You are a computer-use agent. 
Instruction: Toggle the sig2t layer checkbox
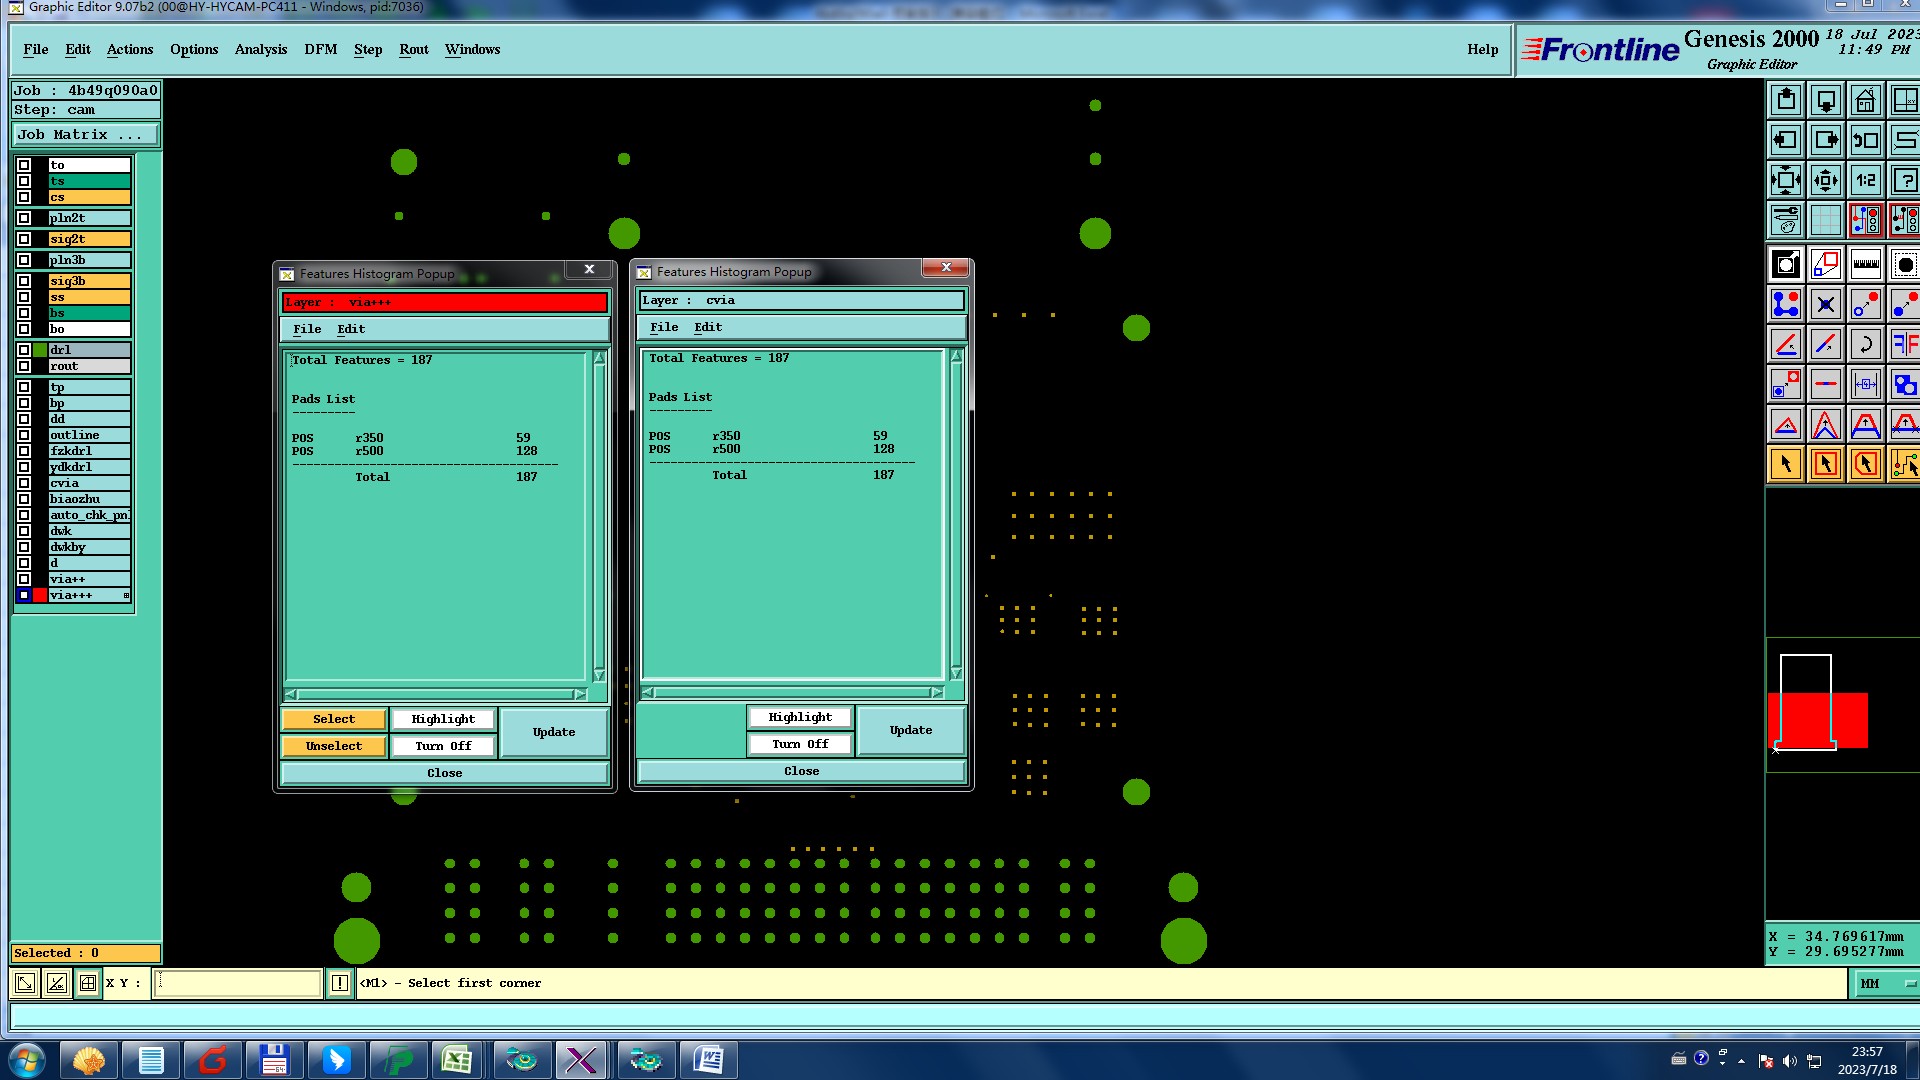pos(24,239)
